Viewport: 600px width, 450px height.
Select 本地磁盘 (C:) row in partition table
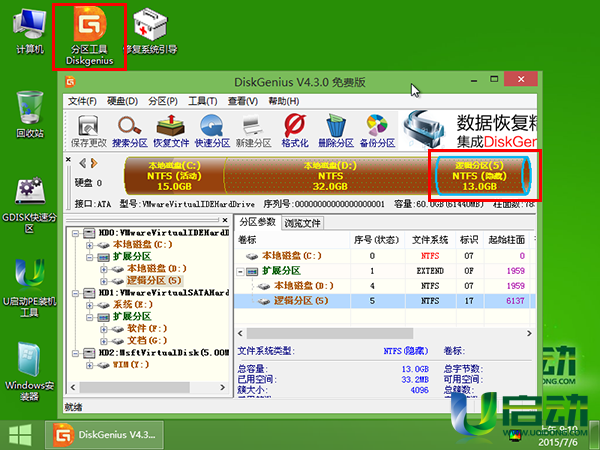click(x=385, y=256)
